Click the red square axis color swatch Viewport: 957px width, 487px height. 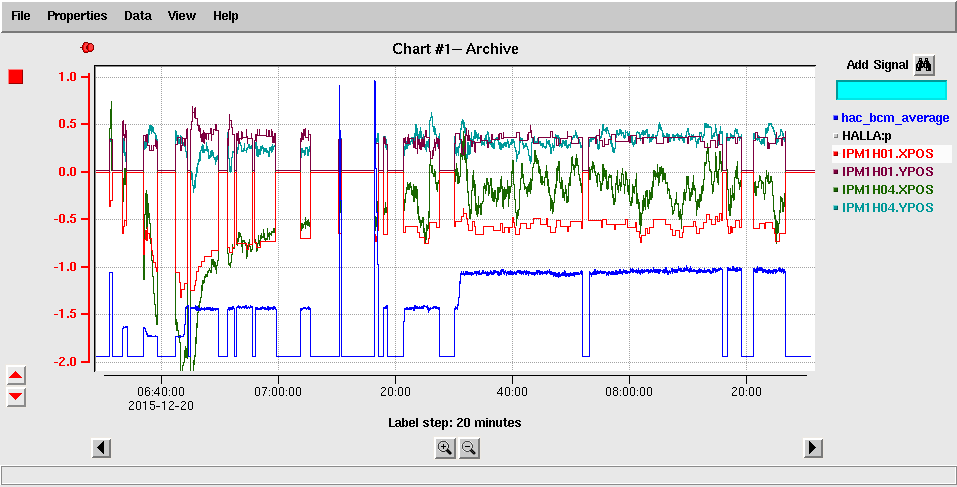coord(16,77)
